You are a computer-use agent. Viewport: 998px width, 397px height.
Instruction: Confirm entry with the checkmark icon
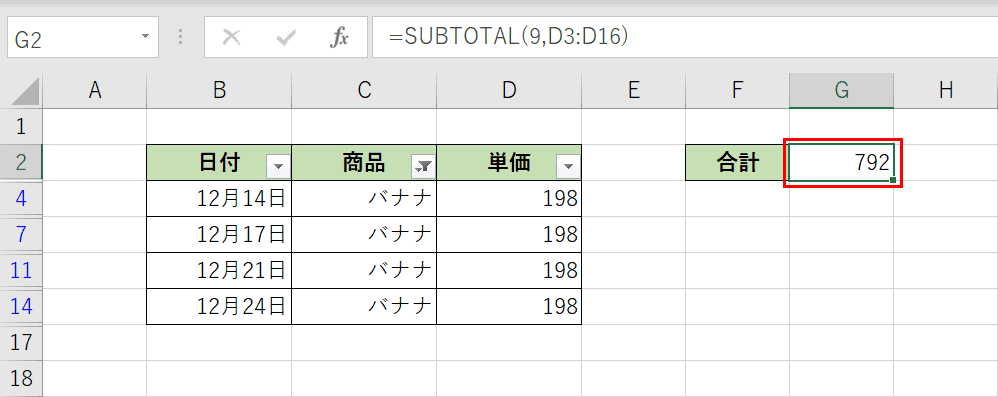pyautogui.click(x=286, y=39)
